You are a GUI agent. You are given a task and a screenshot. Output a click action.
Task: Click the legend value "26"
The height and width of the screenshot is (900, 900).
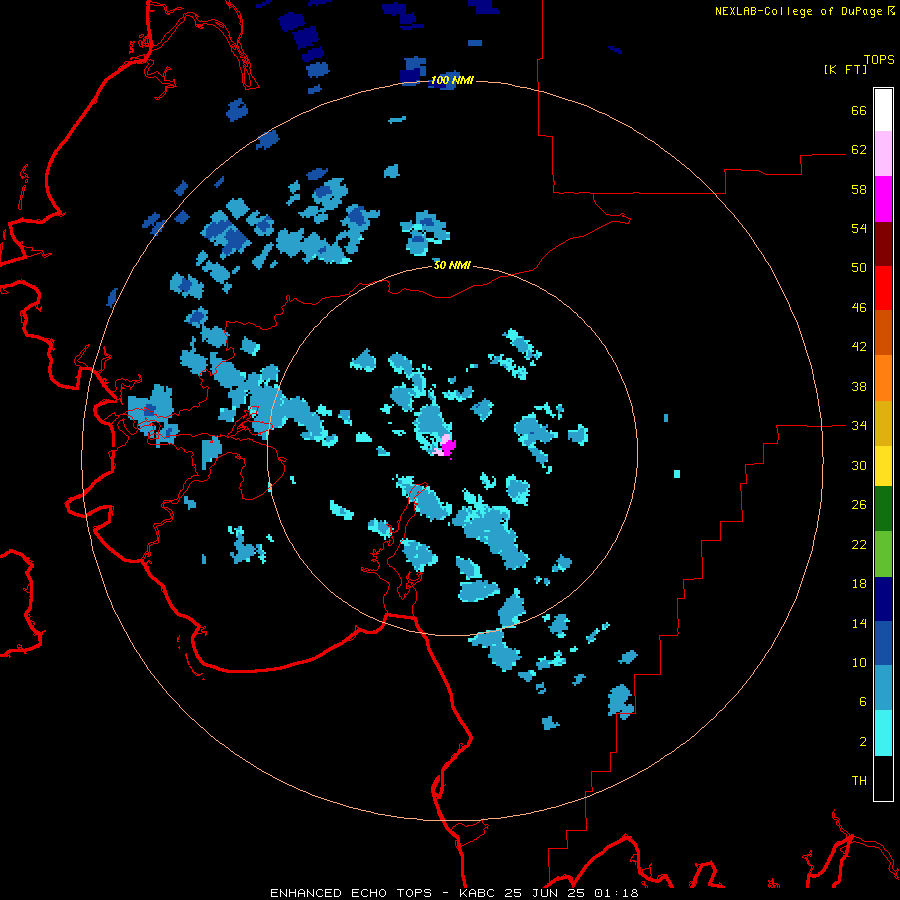tap(859, 505)
